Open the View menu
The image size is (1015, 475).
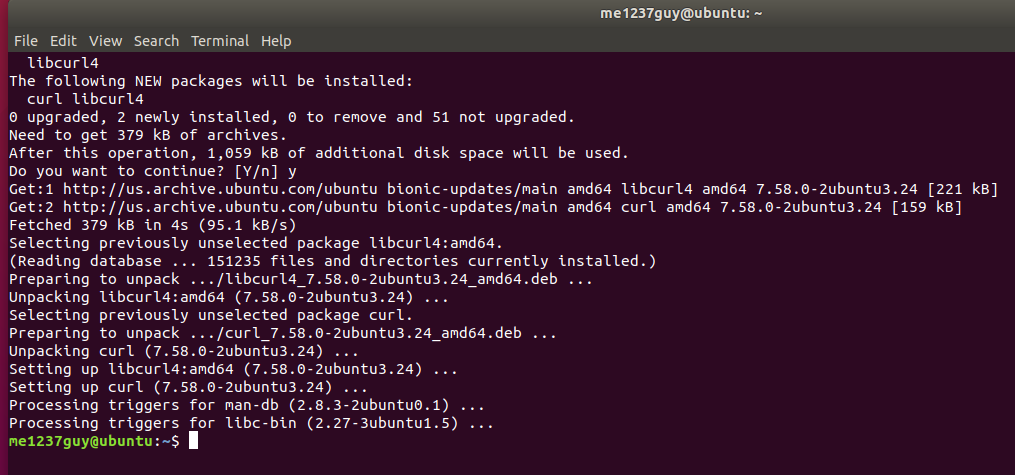[x=106, y=41]
